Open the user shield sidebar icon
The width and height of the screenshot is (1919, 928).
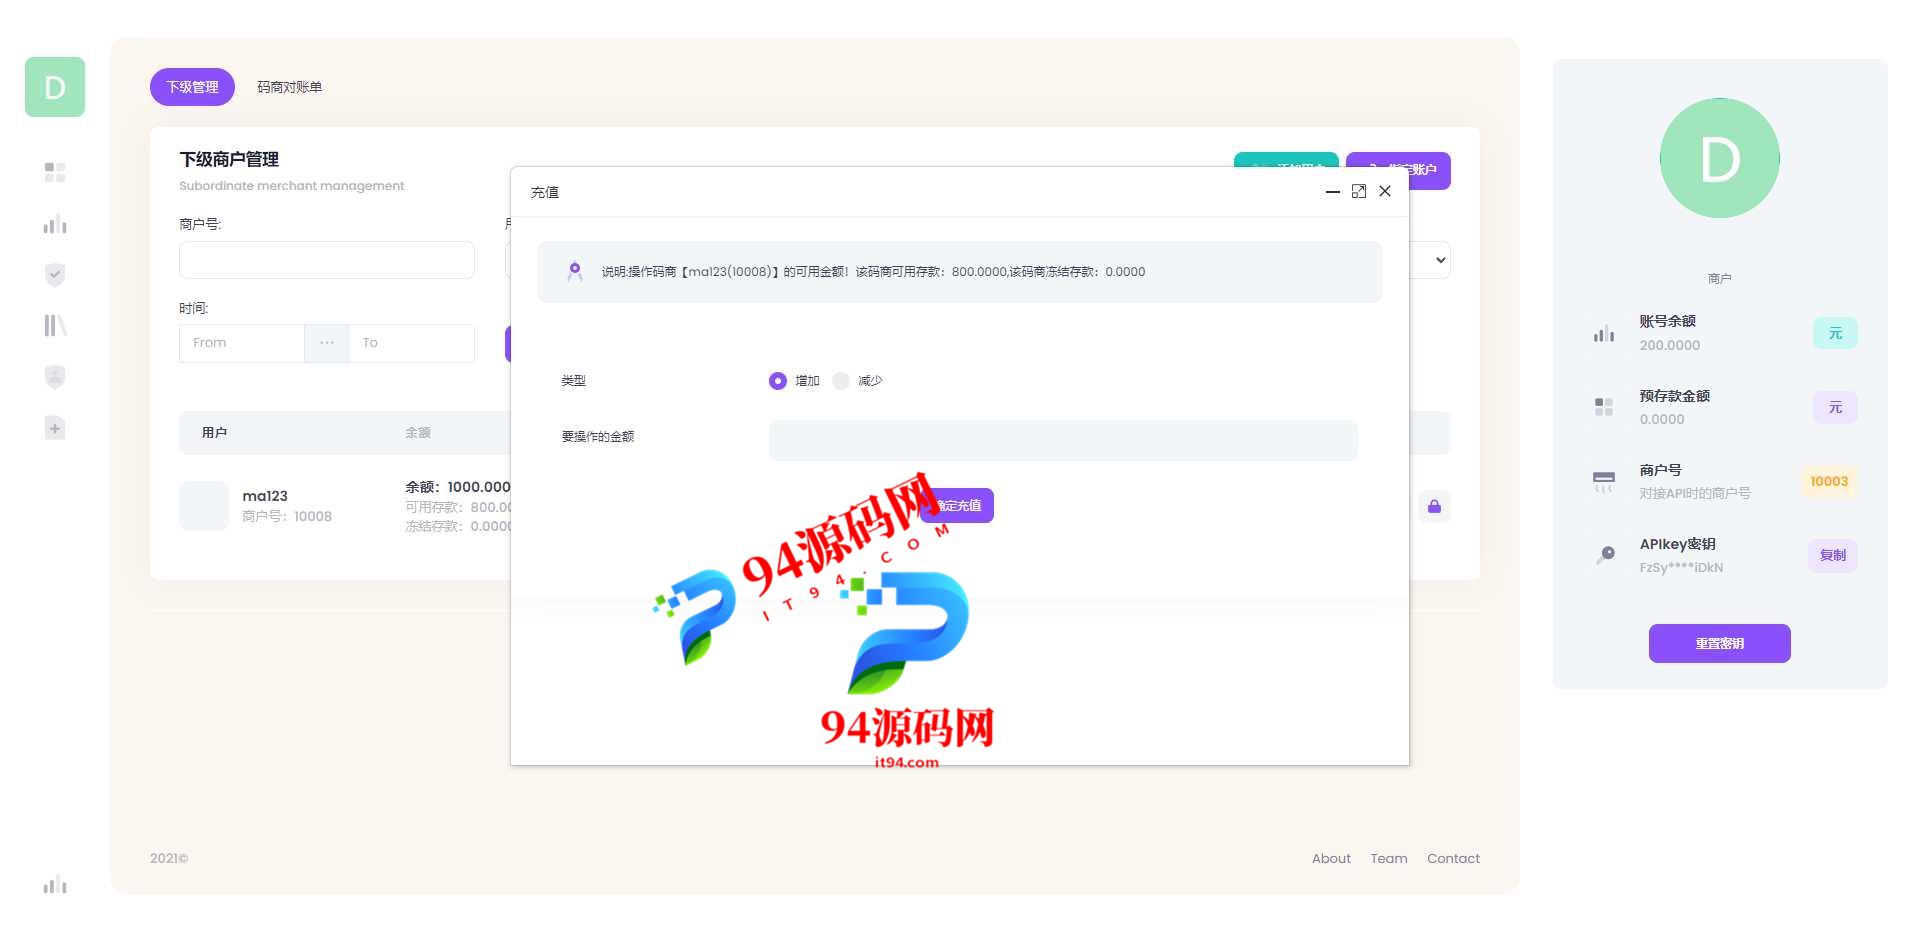pyautogui.click(x=55, y=377)
